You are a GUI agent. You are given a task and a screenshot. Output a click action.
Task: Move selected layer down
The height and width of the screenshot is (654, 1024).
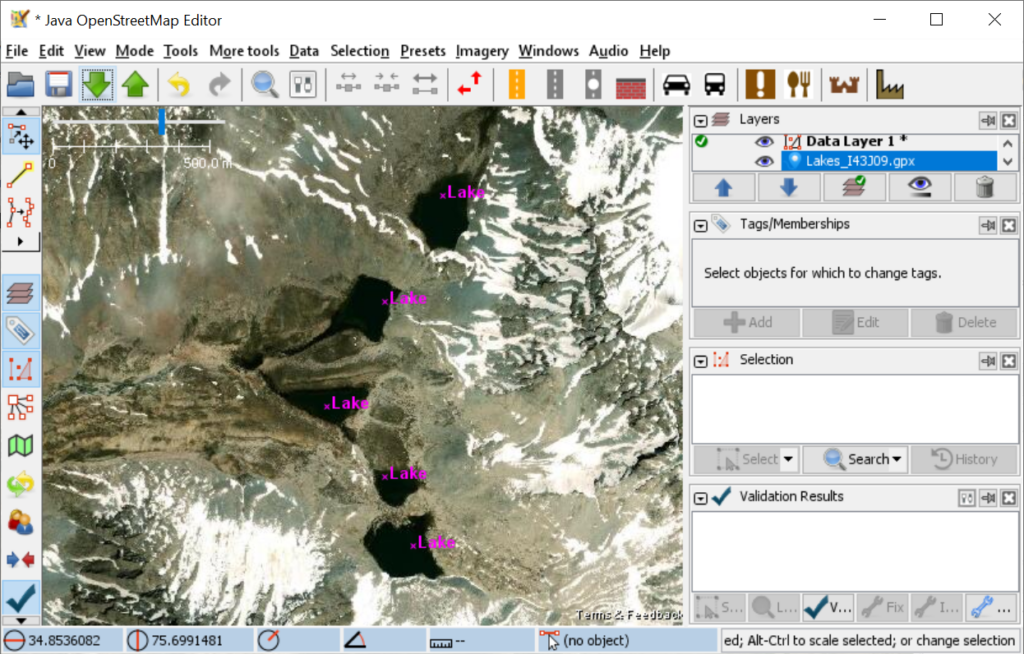pyautogui.click(x=789, y=188)
